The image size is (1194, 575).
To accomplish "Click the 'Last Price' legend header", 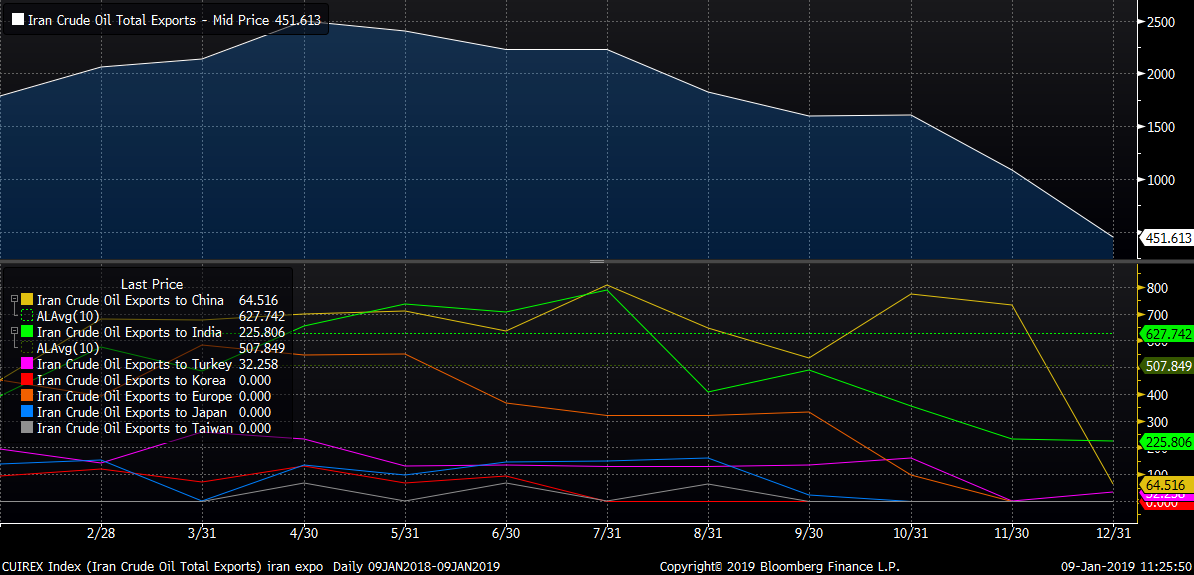I will click(152, 284).
